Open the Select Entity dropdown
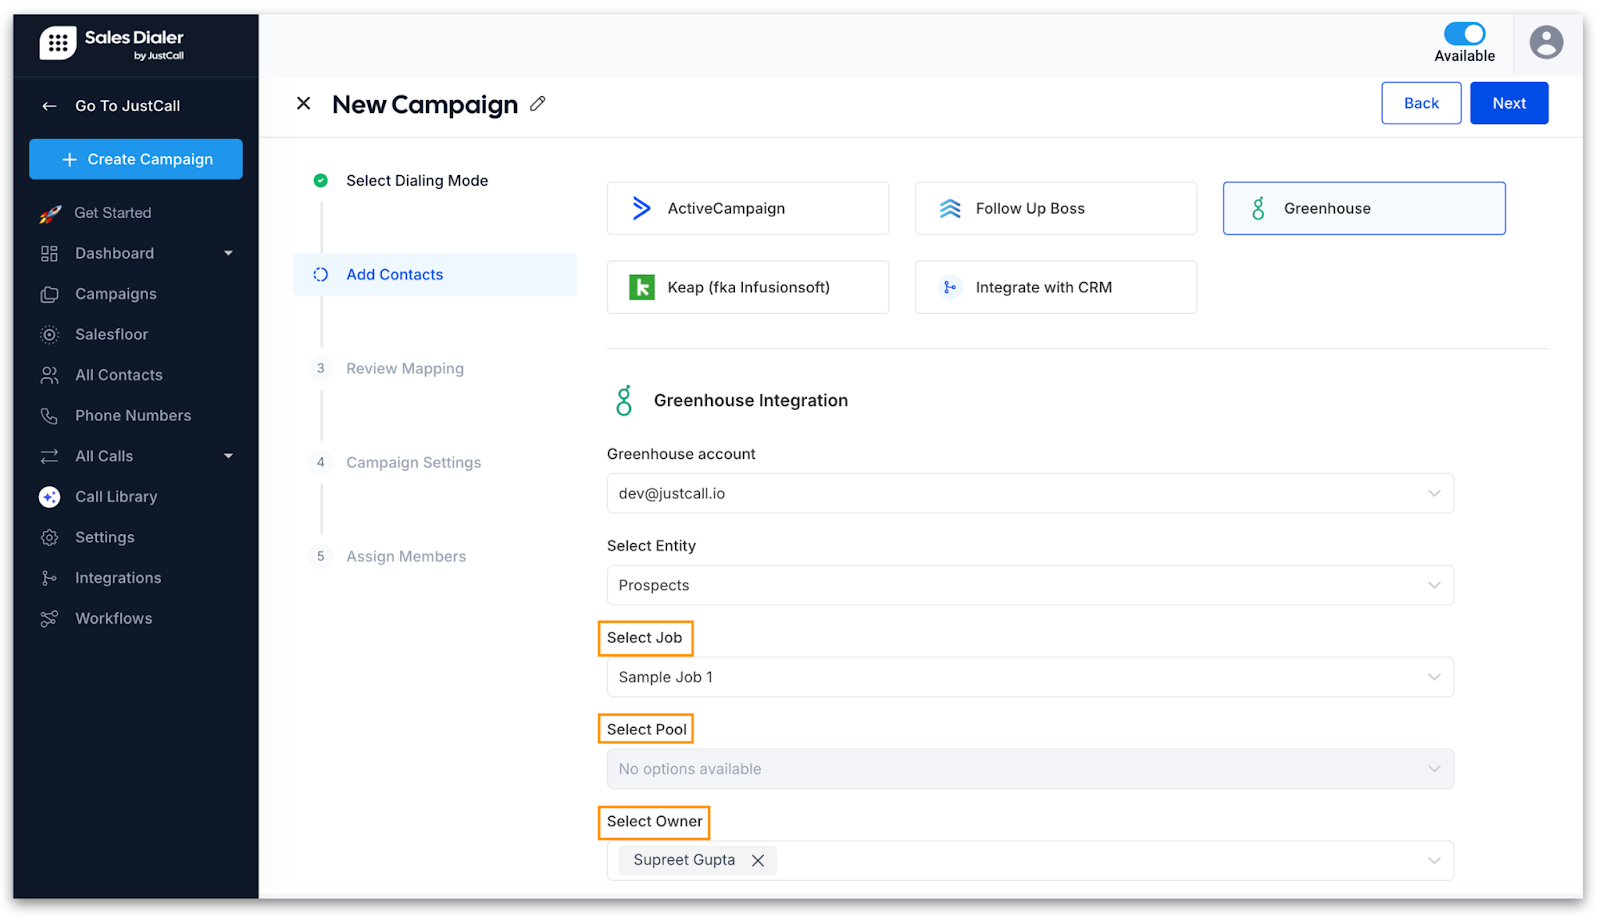The height and width of the screenshot is (917, 1600). pyautogui.click(x=1030, y=586)
